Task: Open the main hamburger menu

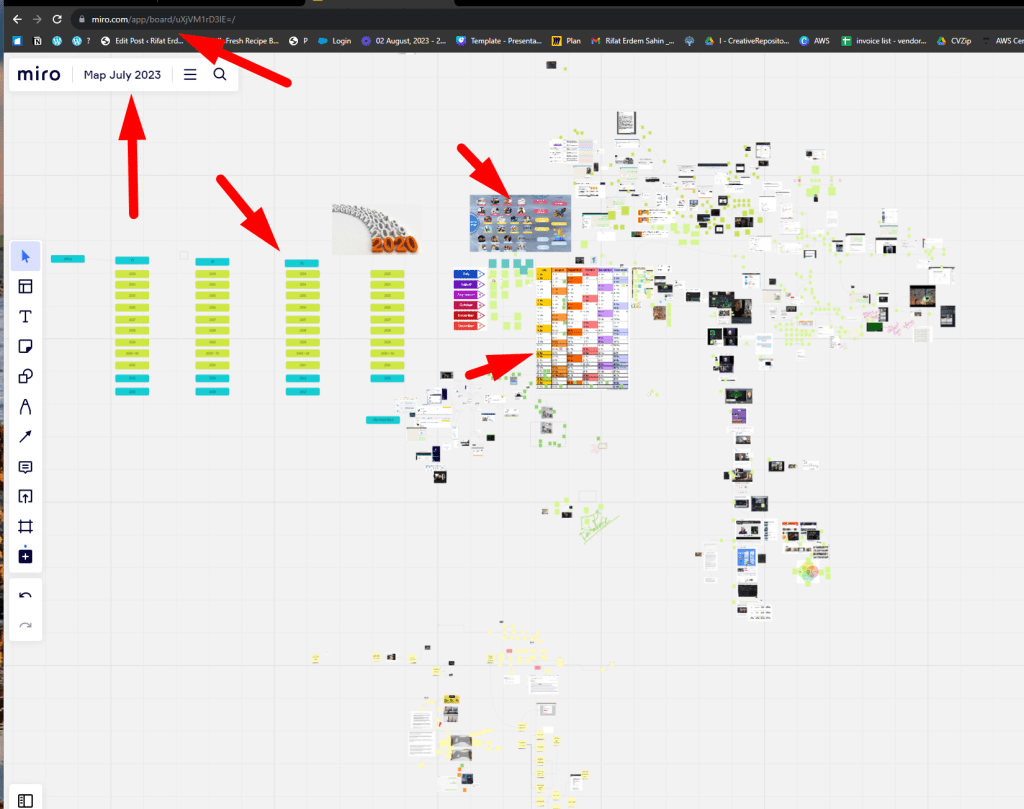Action: 190,74
